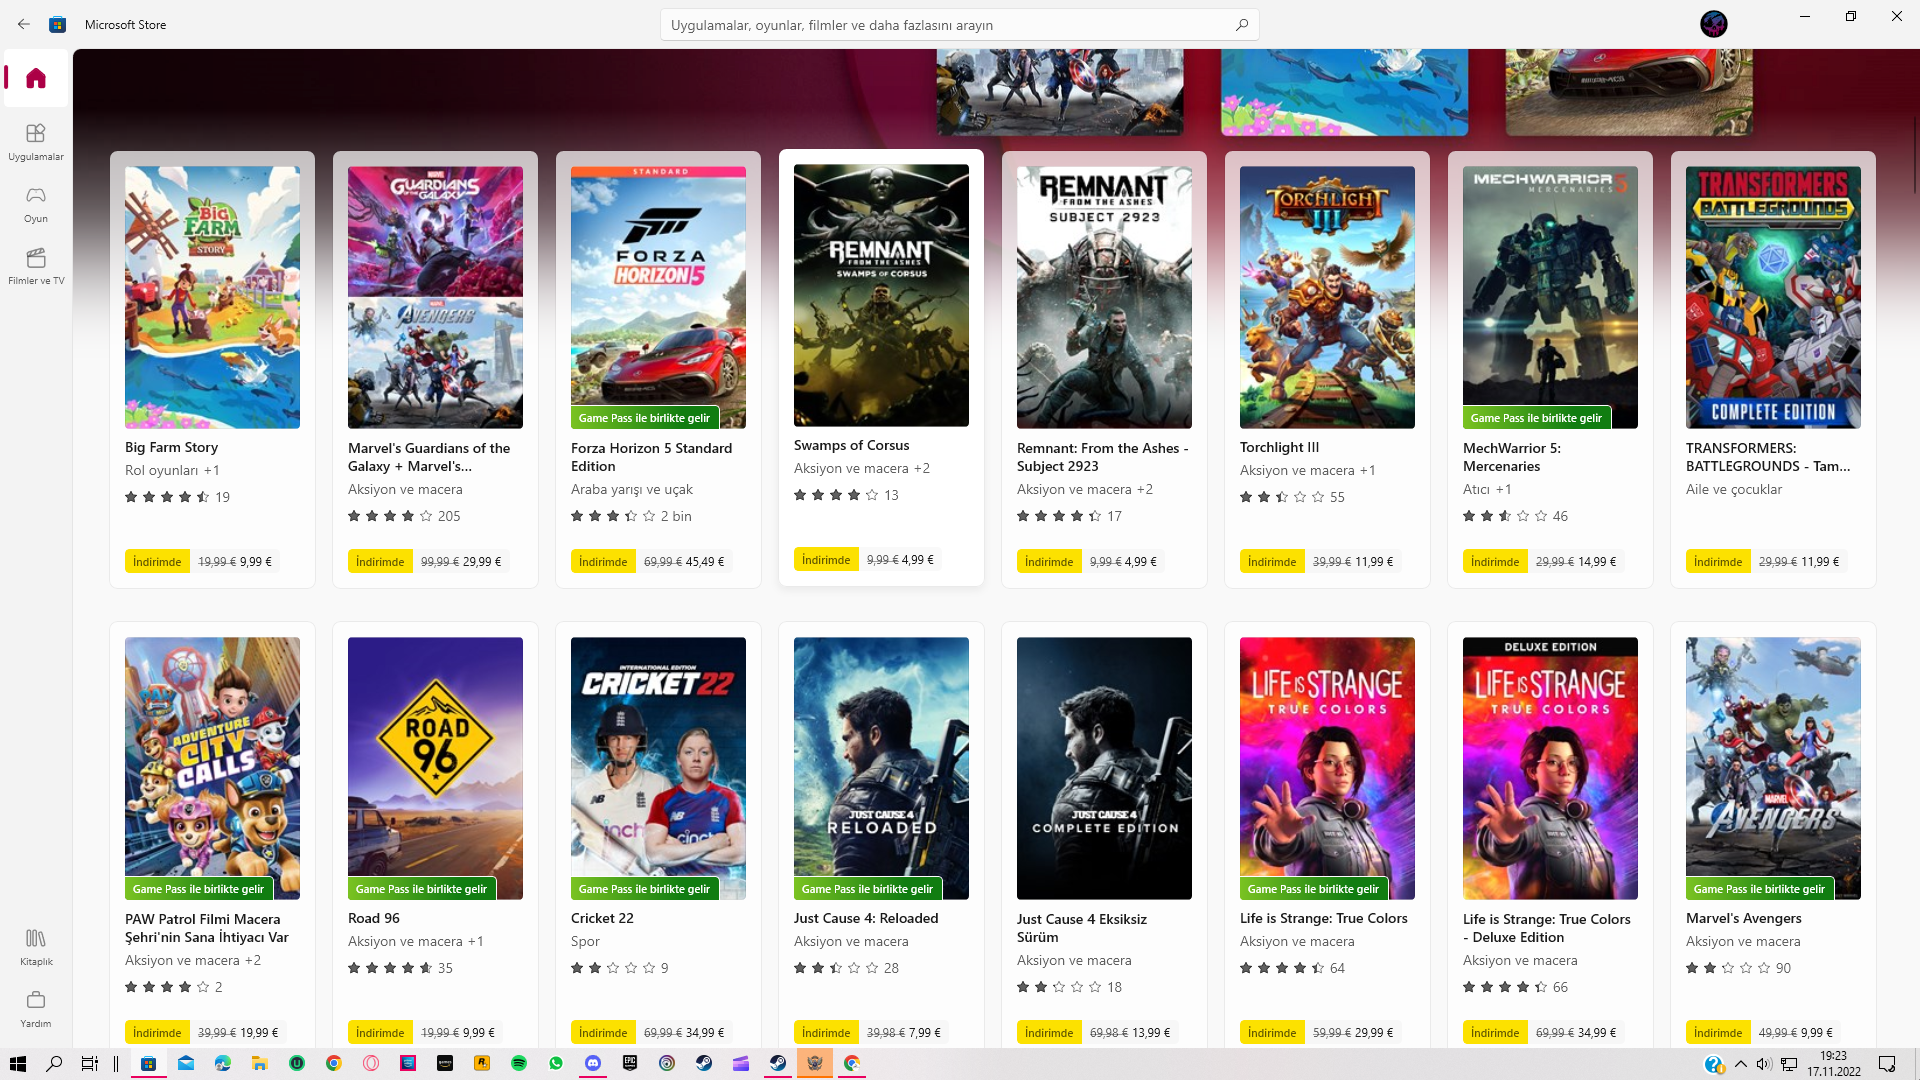Click Swamps of Corsus title link
This screenshot has height=1080, width=1920.
pos(851,445)
